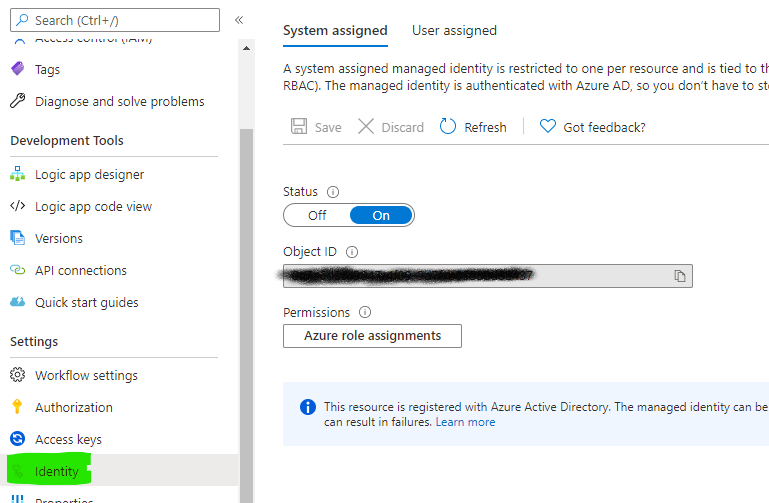Click the Logic app designer icon

tap(18, 174)
